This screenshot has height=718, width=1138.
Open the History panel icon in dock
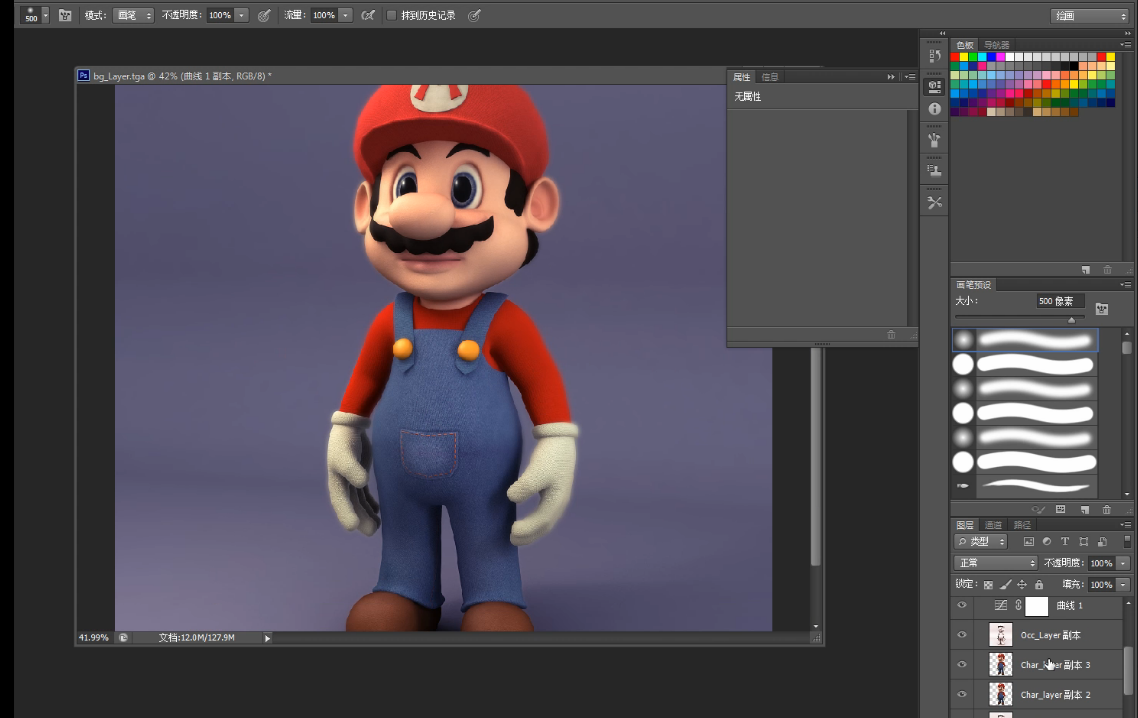(935, 56)
